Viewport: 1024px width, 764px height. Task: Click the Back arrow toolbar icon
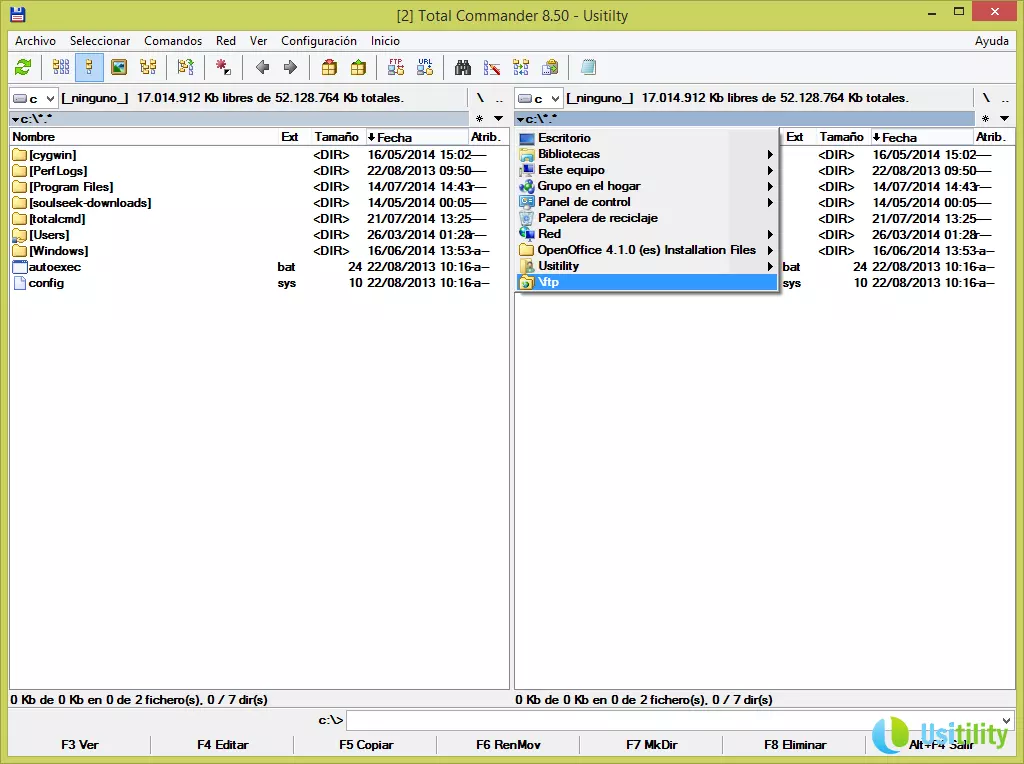[262, 67]
